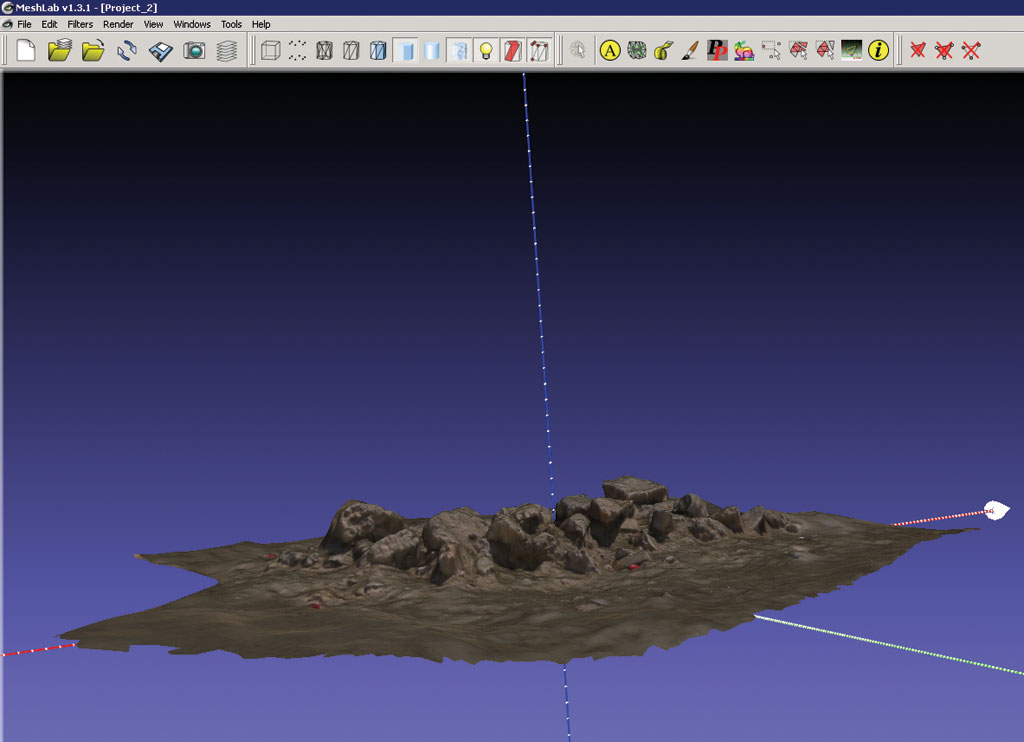The width and height of the screenshot is (1024, 742).
Task: Reload the mesh with the blue arrows icon
Action: point(127,50)
